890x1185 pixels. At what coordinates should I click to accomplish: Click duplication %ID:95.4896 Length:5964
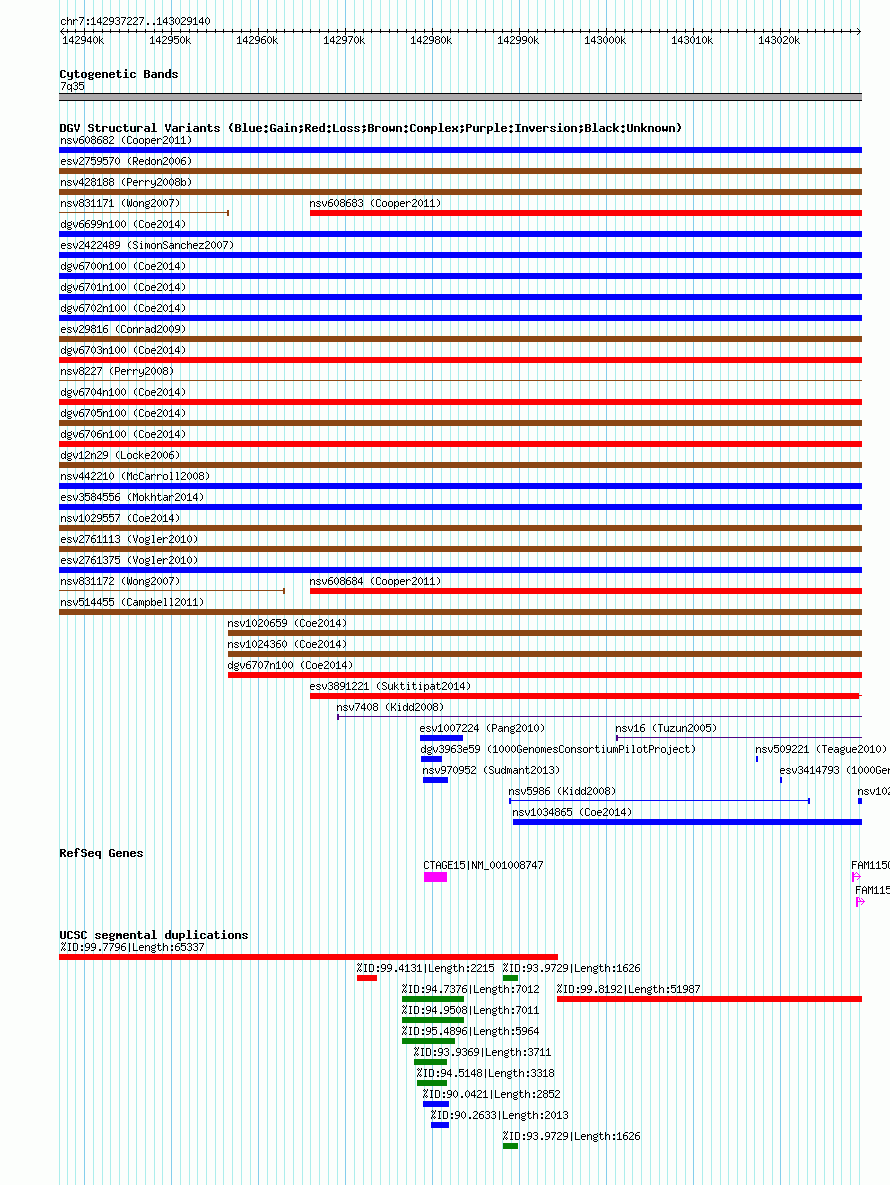click(471, 1032)
